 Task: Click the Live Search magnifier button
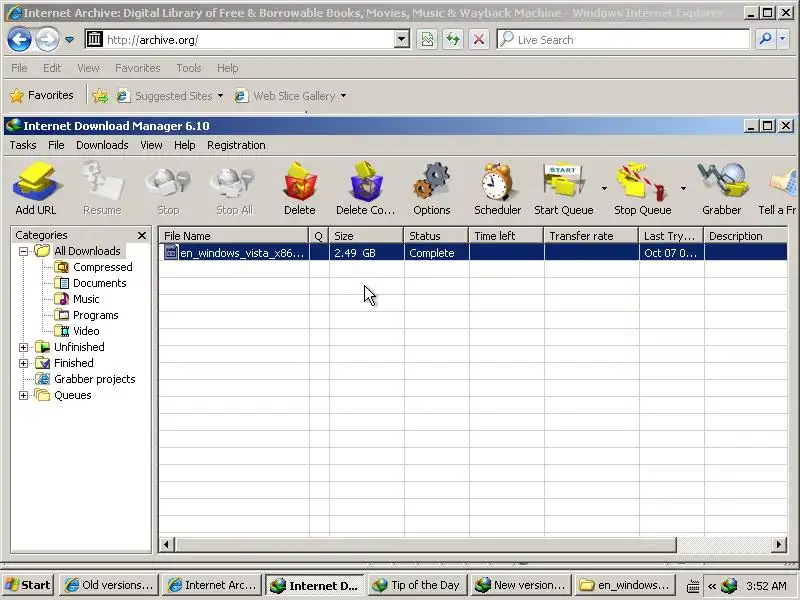(765, 39)
